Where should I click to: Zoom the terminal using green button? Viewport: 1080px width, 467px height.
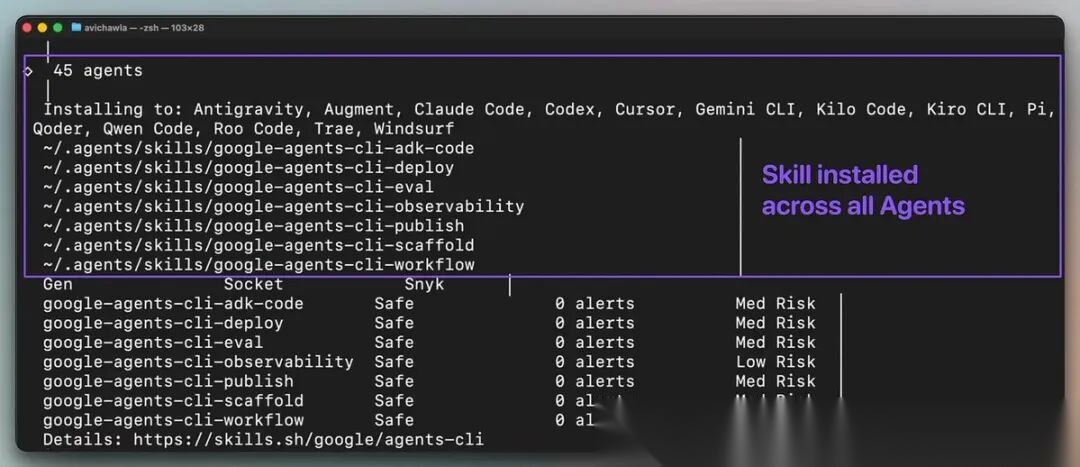click(57, 28)
